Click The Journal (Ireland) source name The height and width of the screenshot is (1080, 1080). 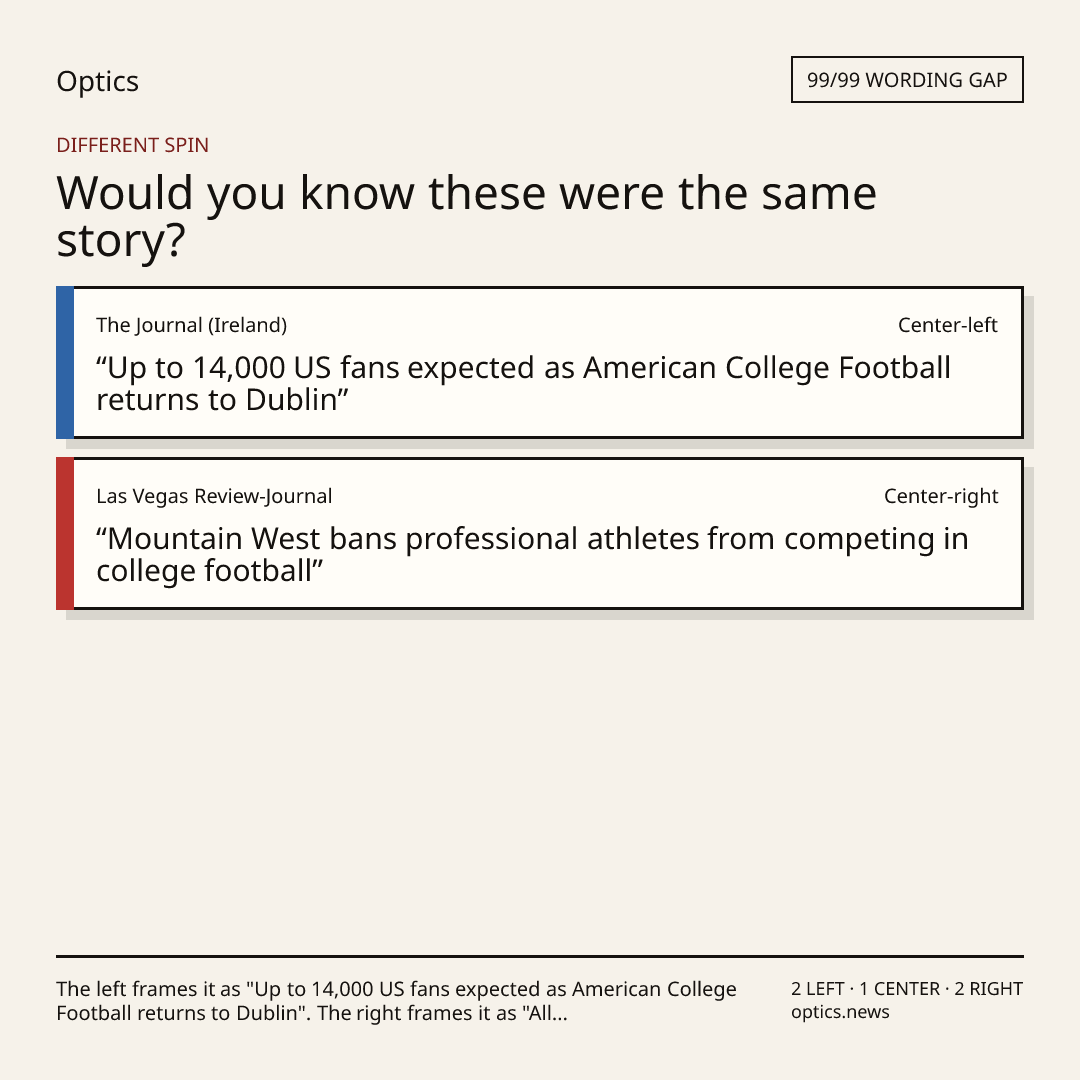[191, 325]
